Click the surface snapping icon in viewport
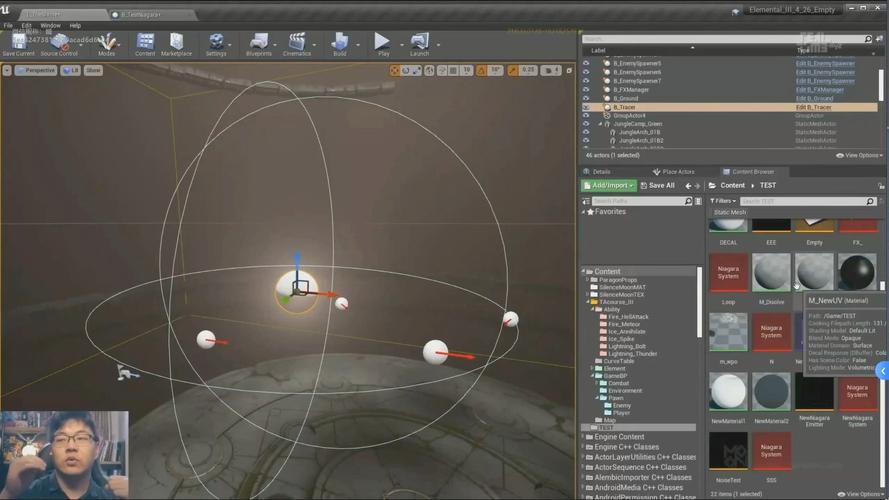889x500 pixels. tap(442, 70)
